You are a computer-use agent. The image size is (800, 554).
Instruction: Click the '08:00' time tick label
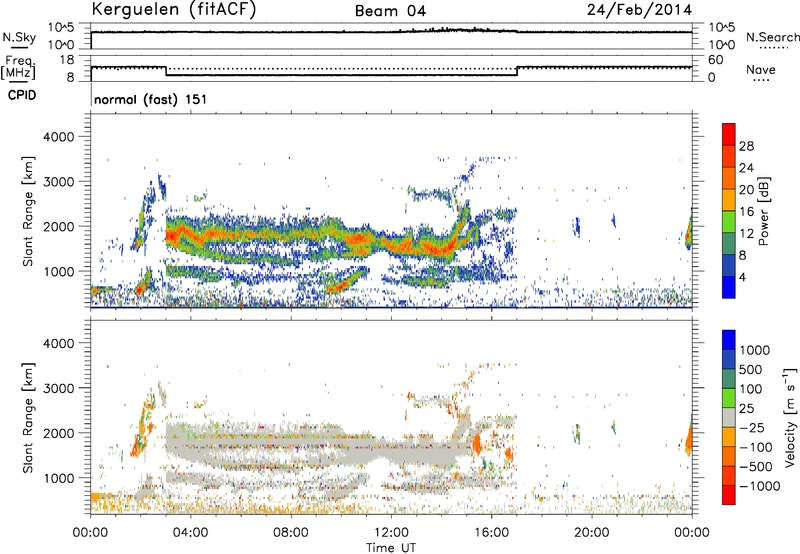coord(290,533)
